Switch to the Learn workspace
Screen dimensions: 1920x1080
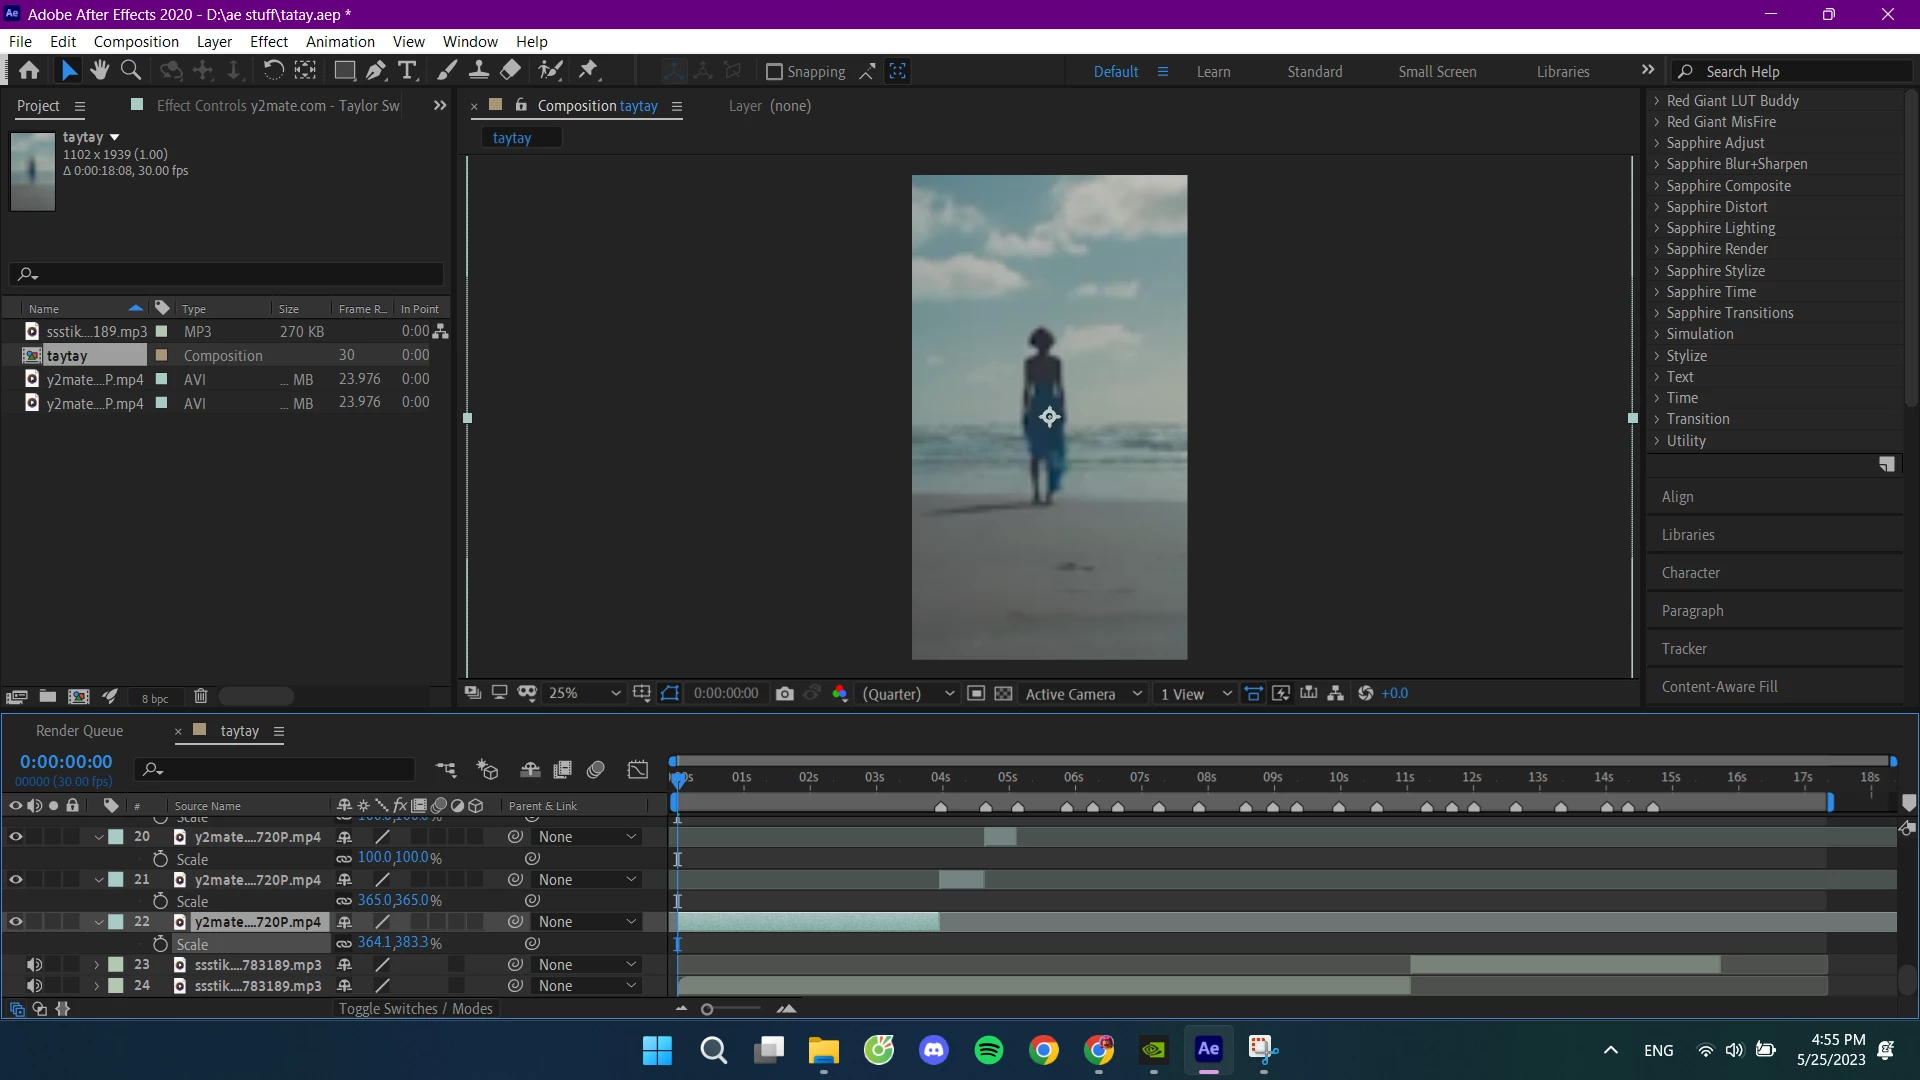click(1213, 71)
